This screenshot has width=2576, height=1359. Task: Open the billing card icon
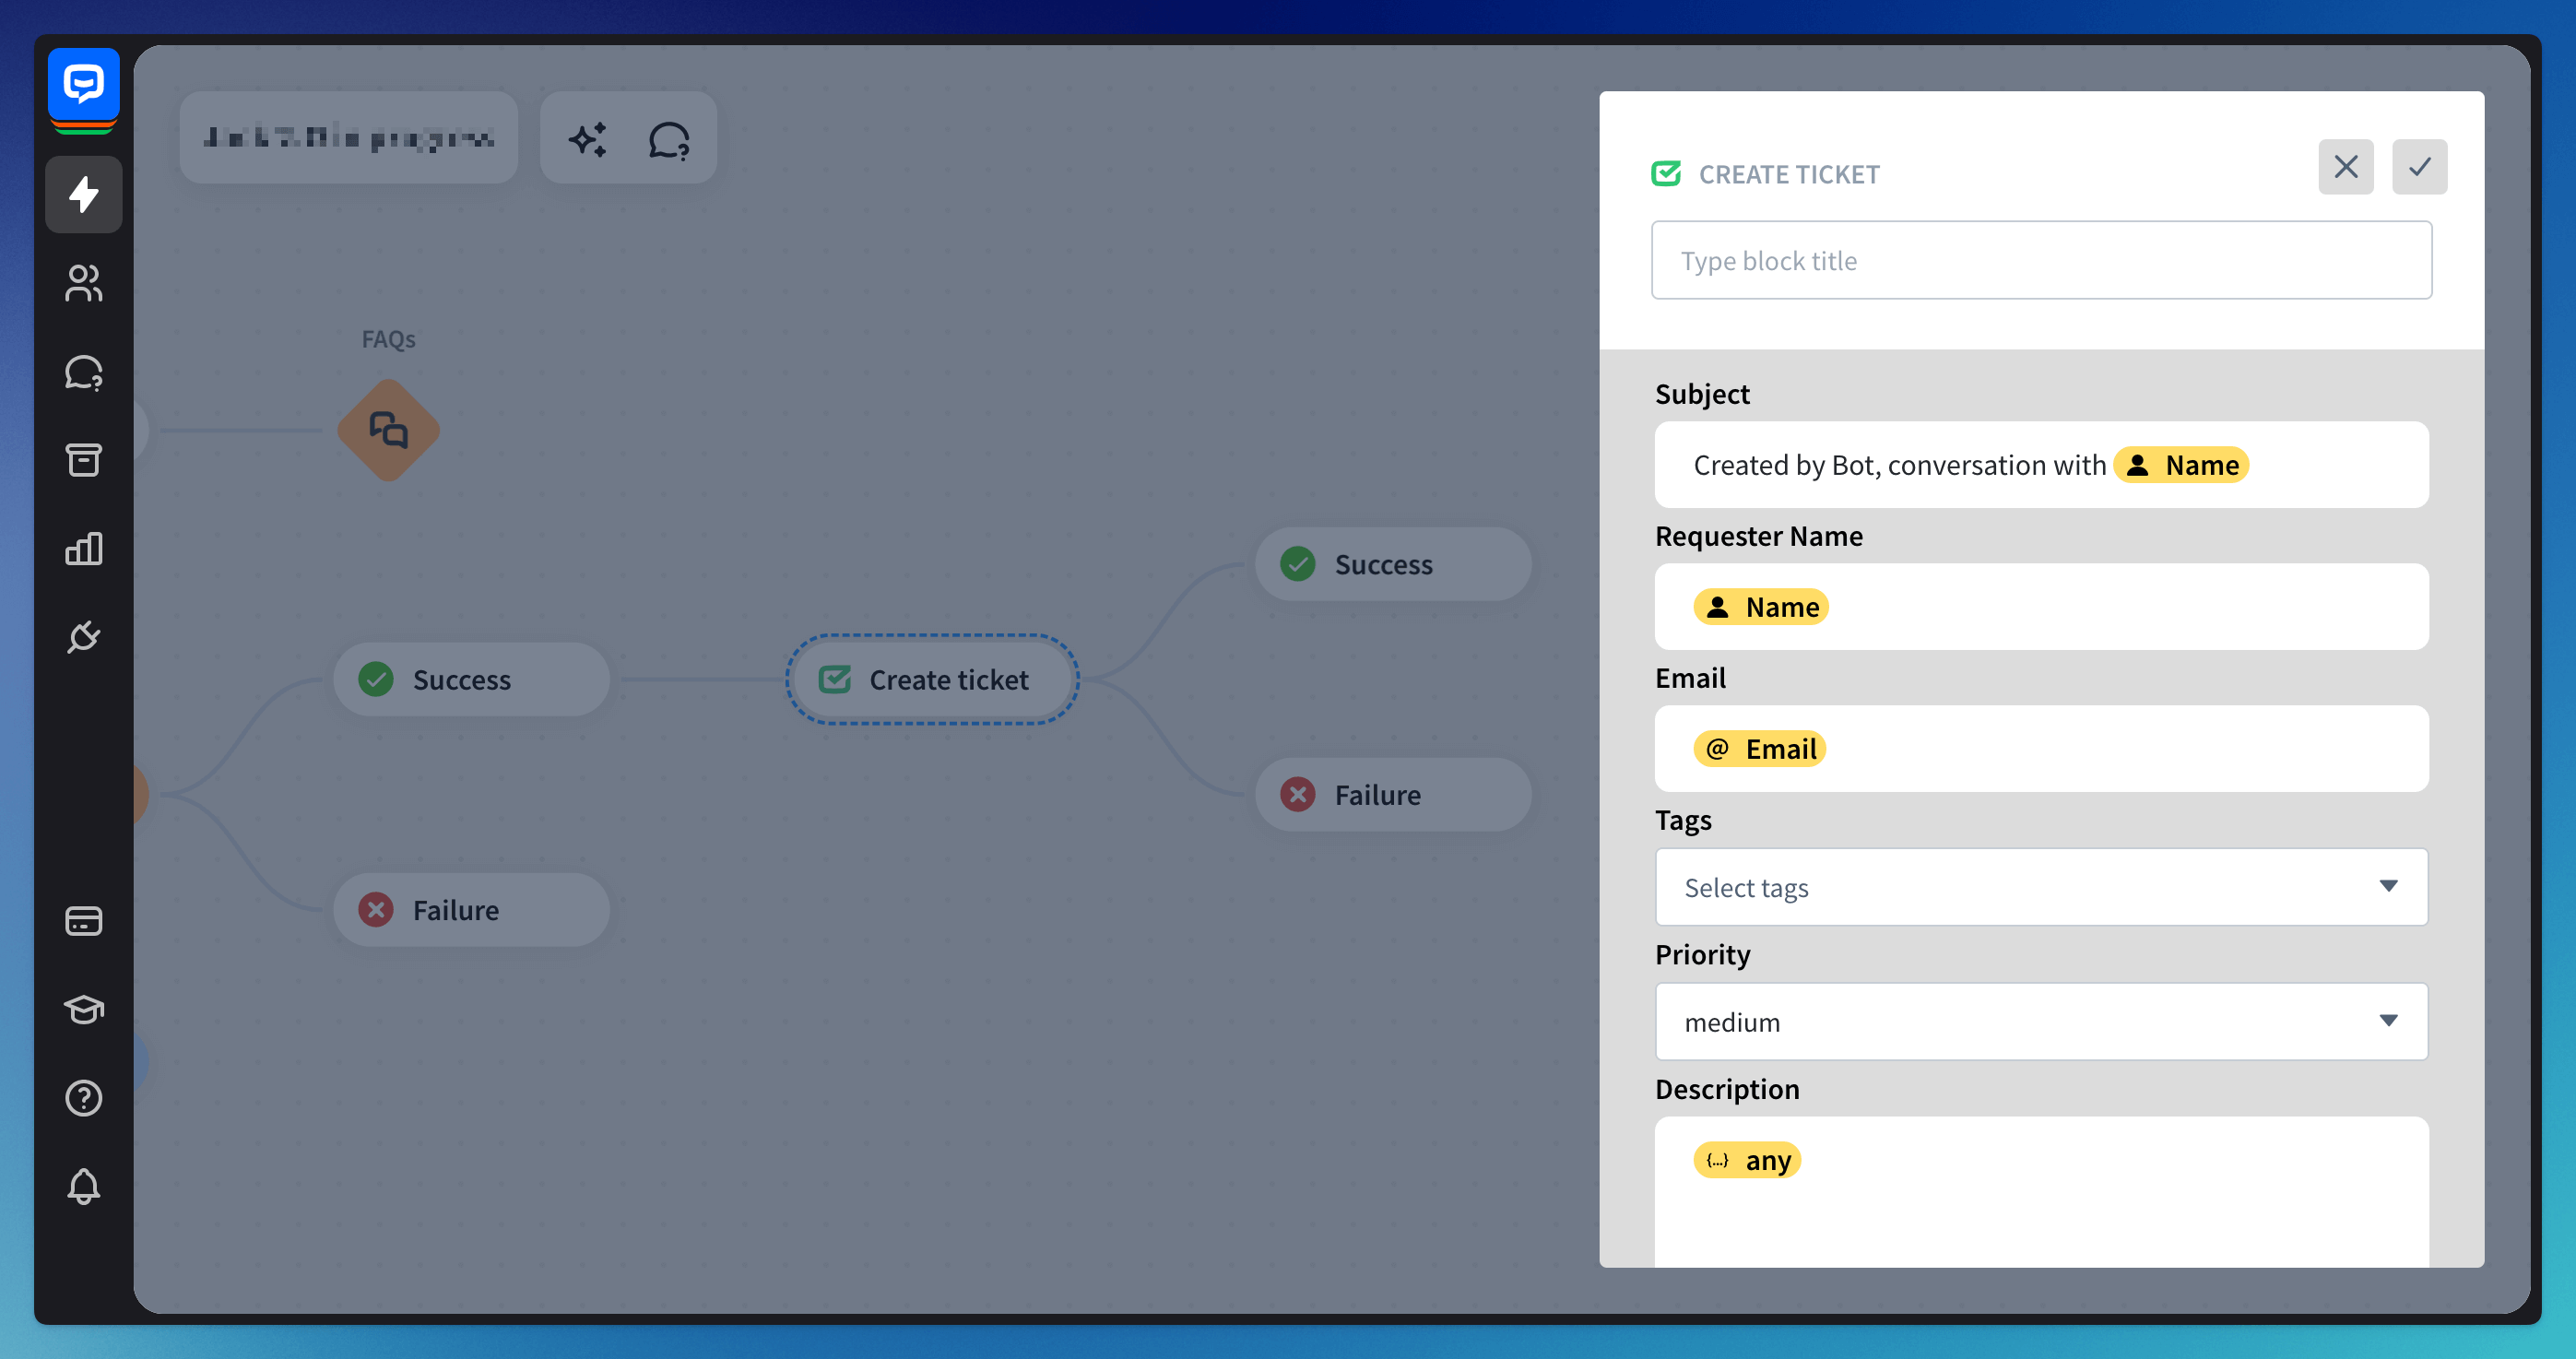84,920
